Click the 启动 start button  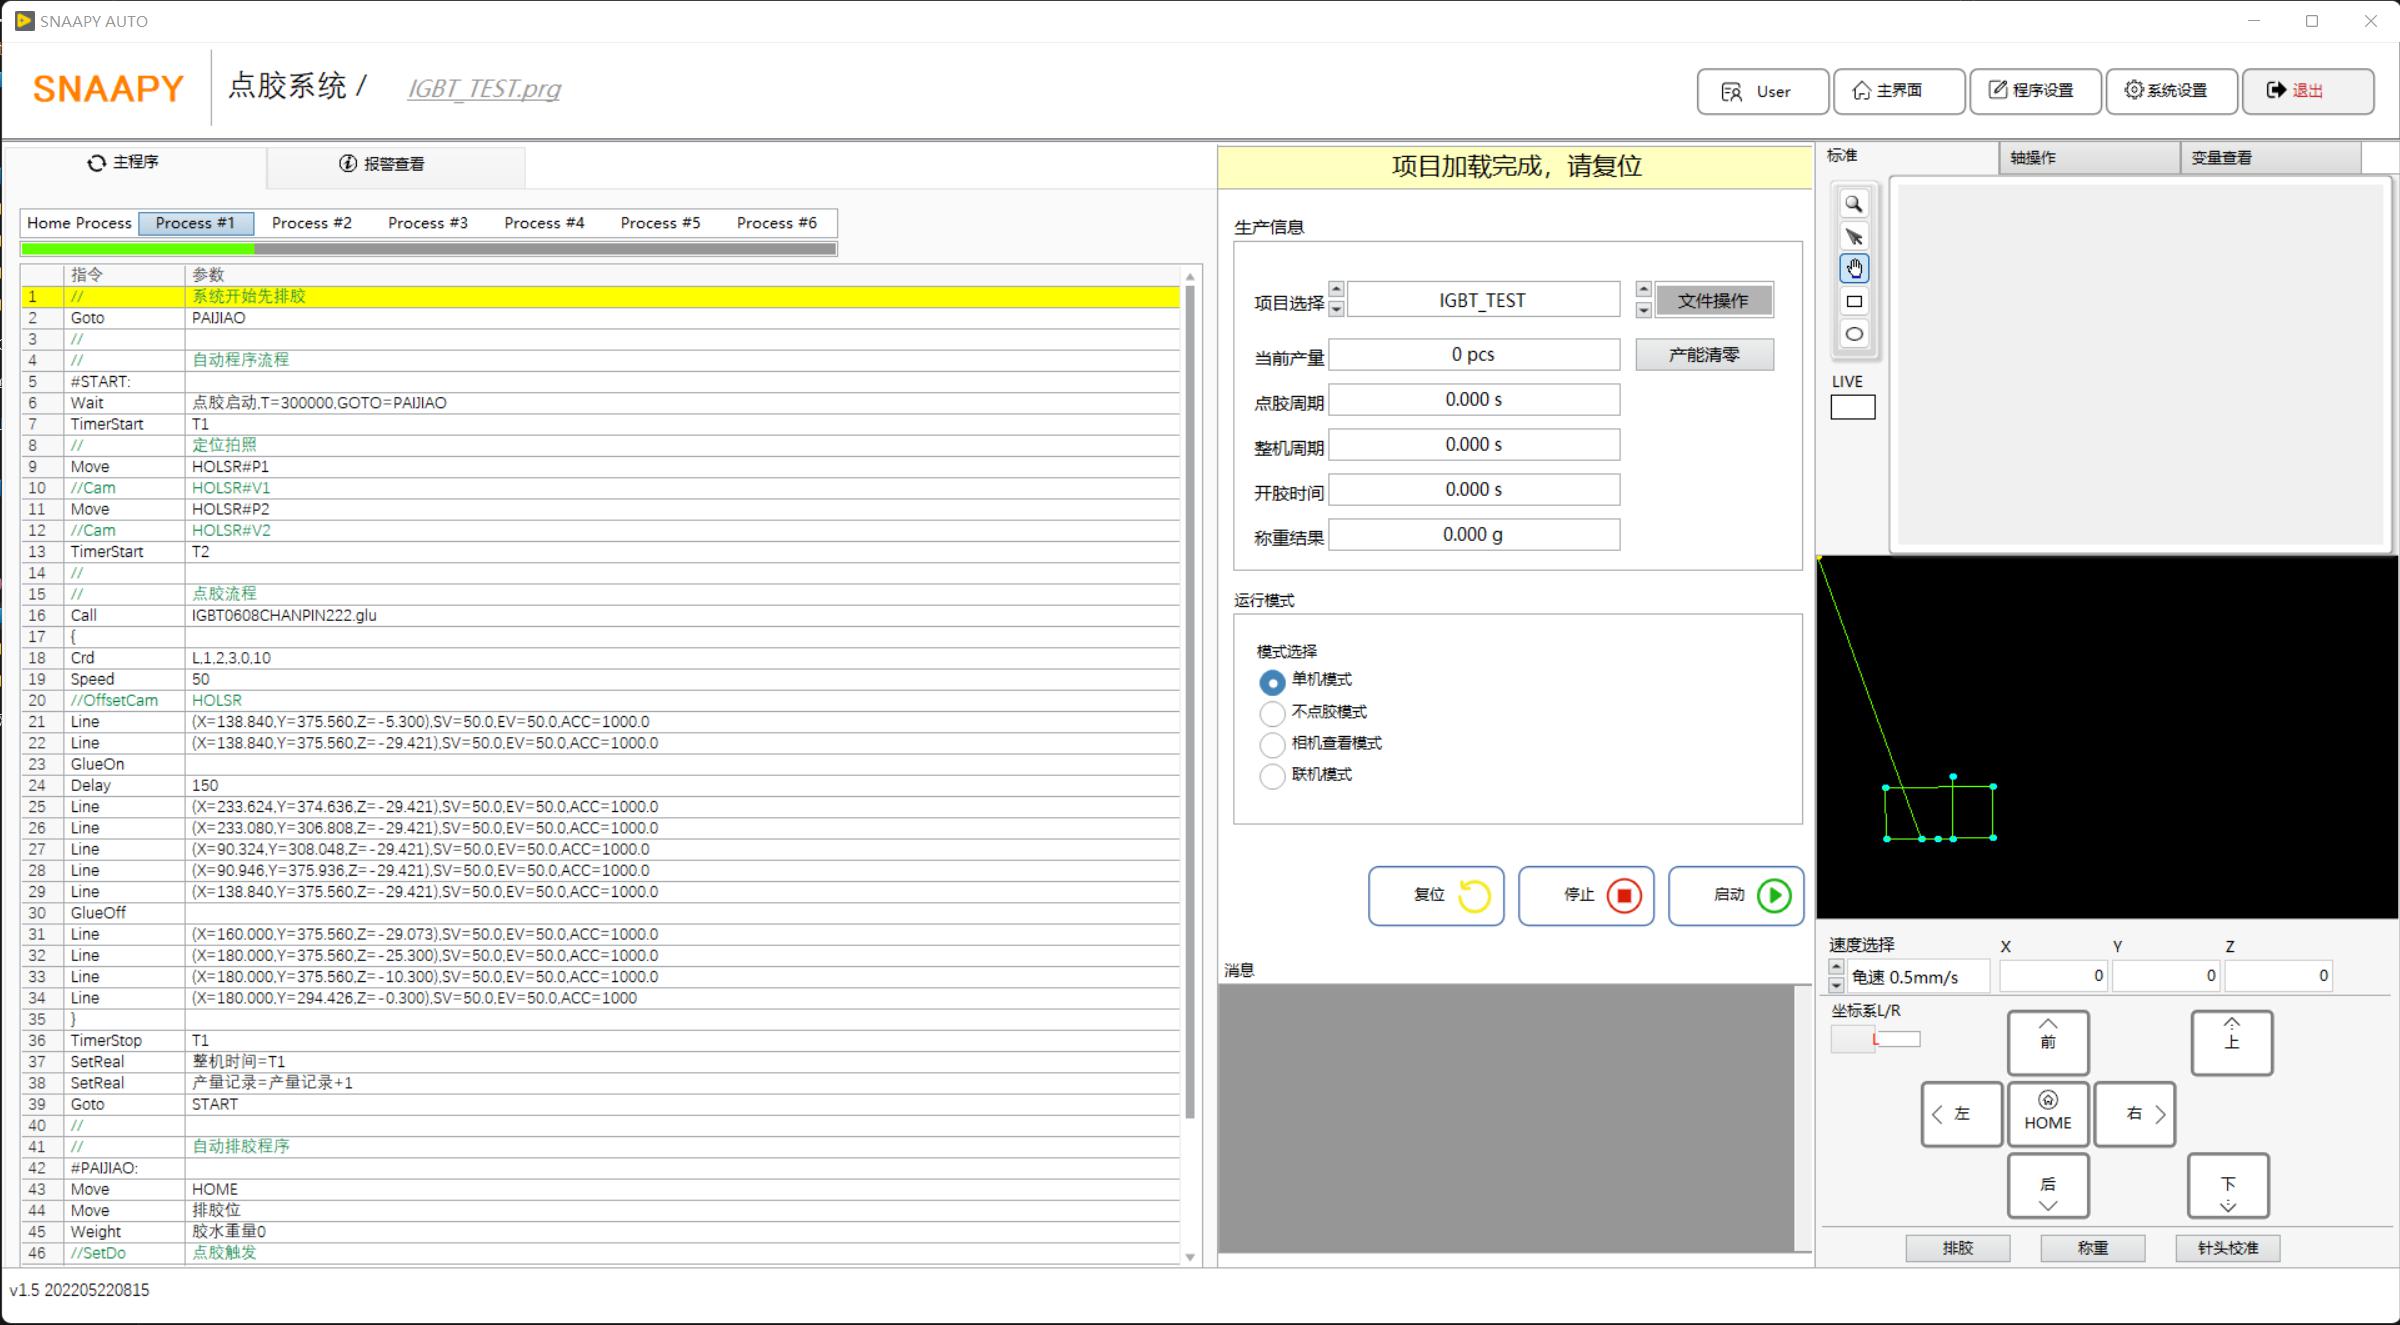(1736, 895)
